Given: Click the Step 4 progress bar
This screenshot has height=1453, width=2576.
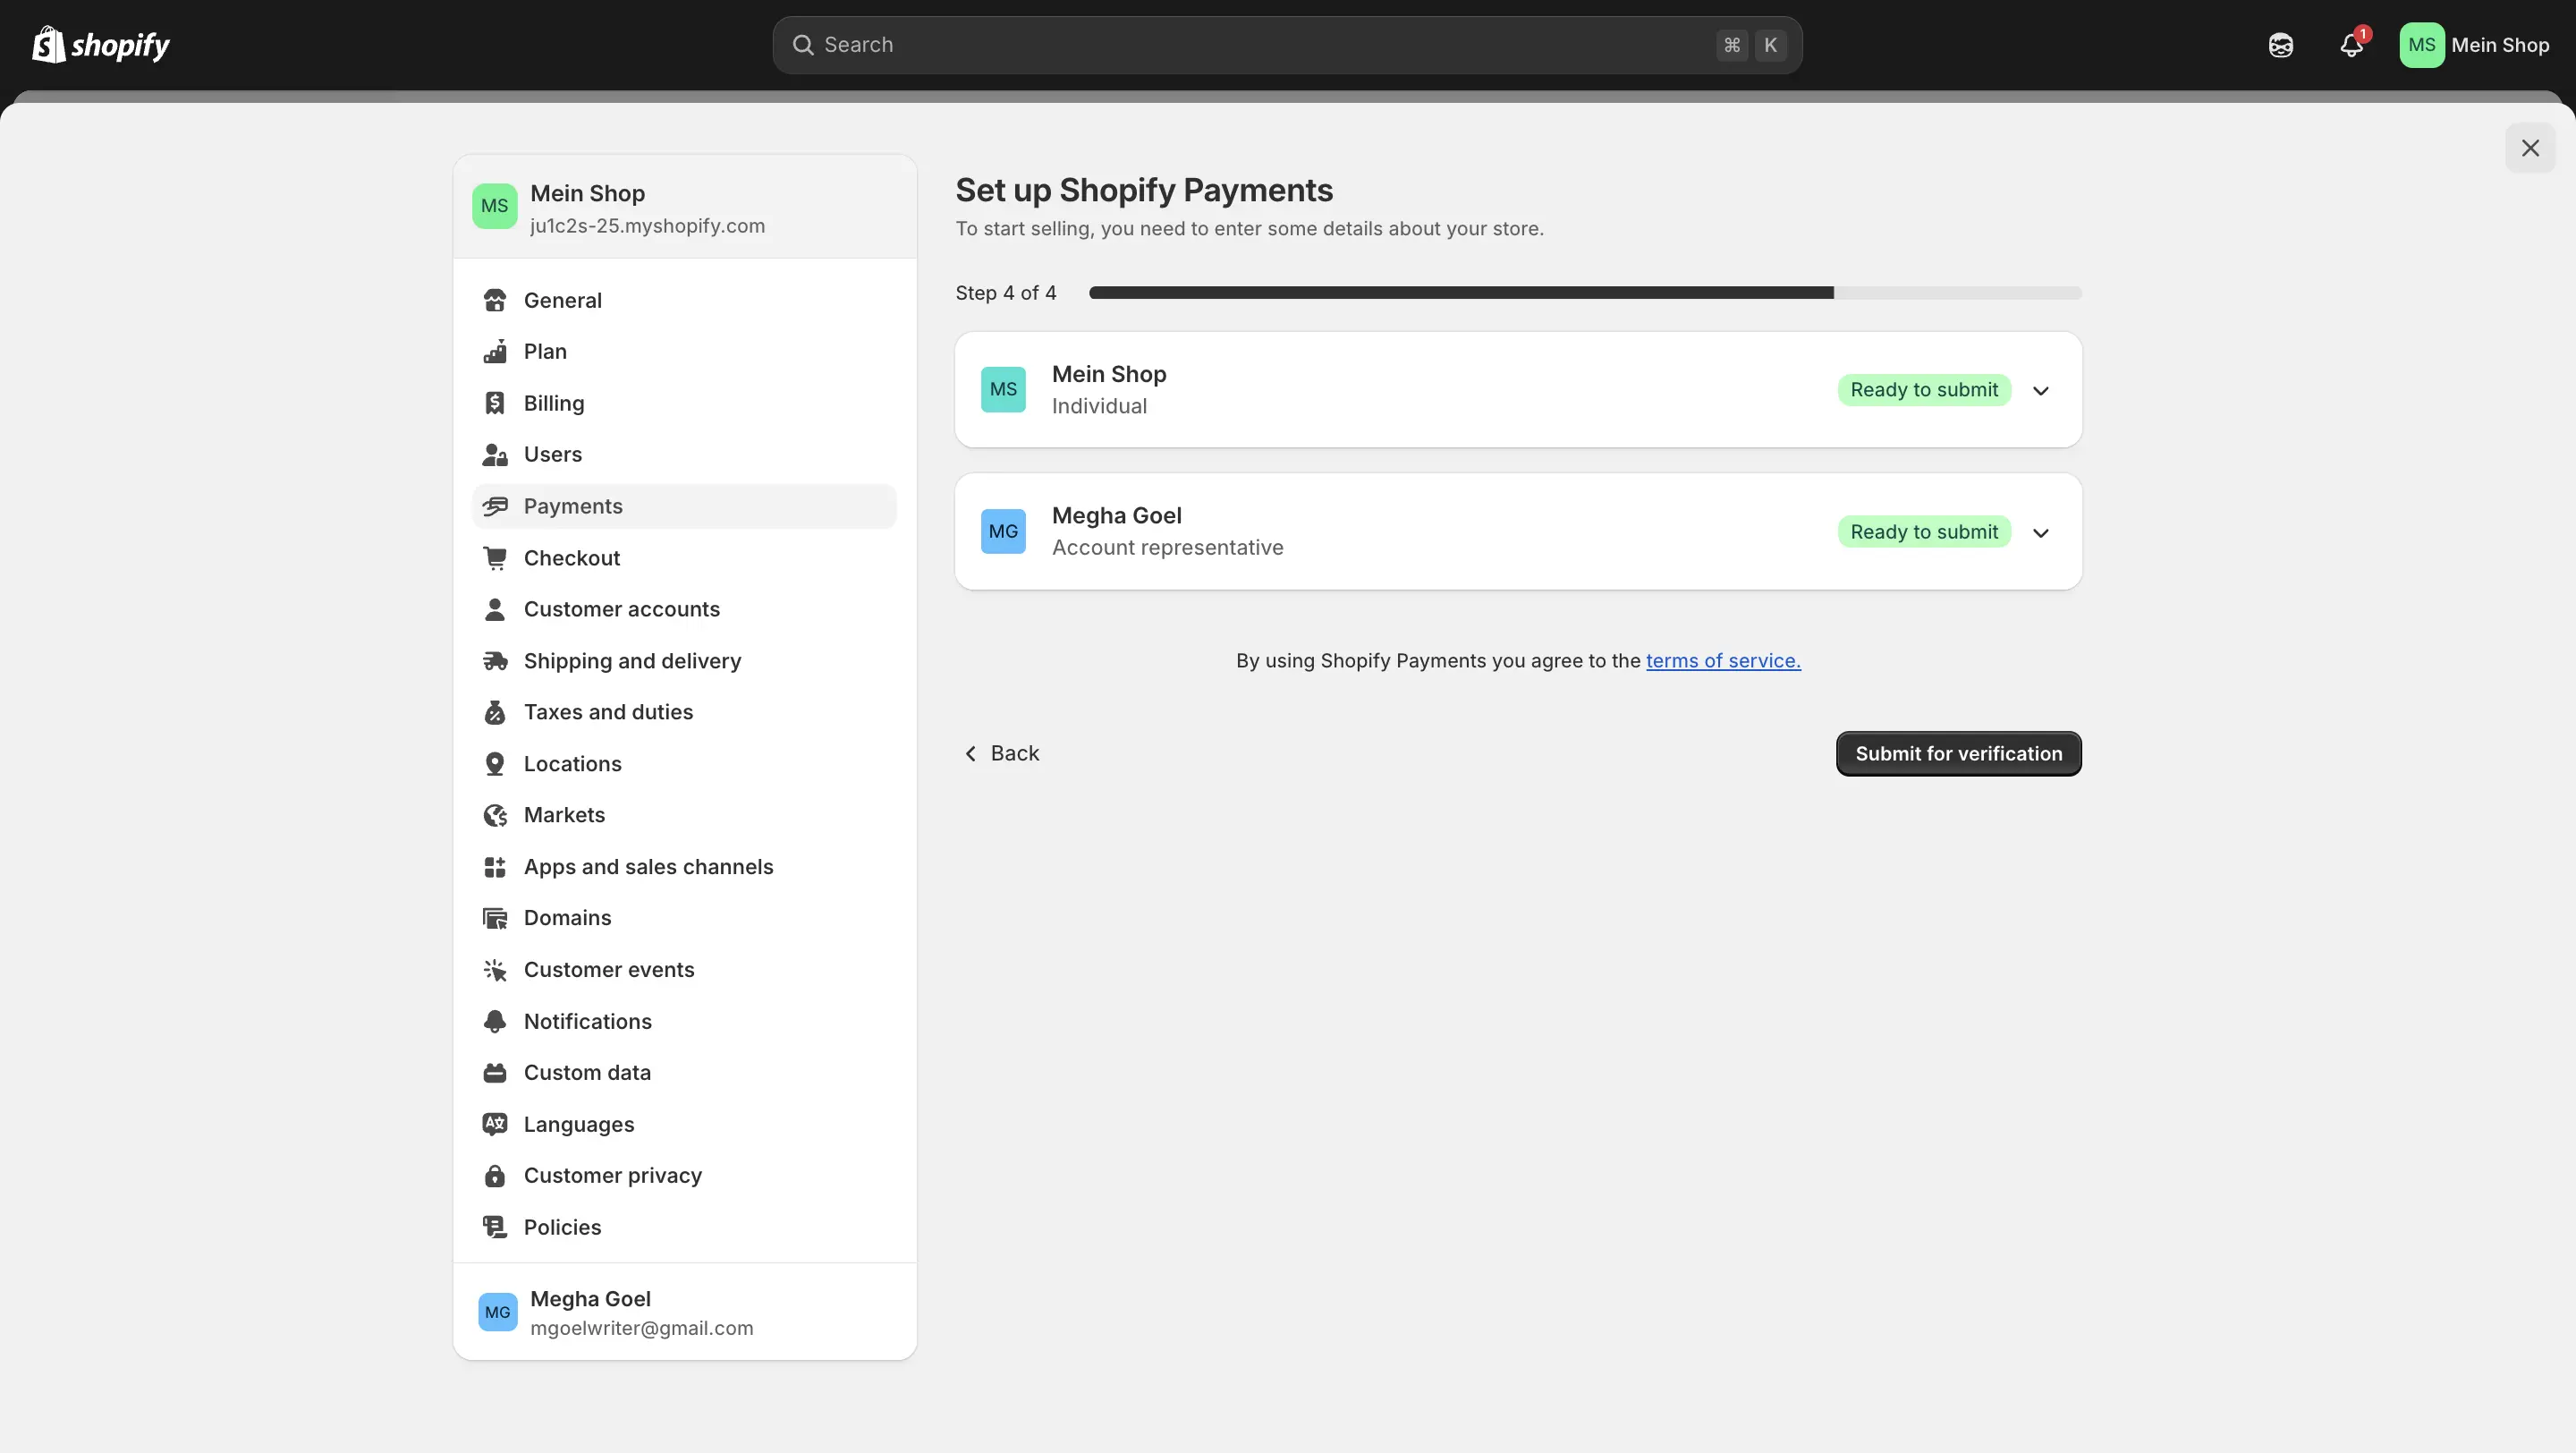Looking at the screenshot, I should 1584,293.
